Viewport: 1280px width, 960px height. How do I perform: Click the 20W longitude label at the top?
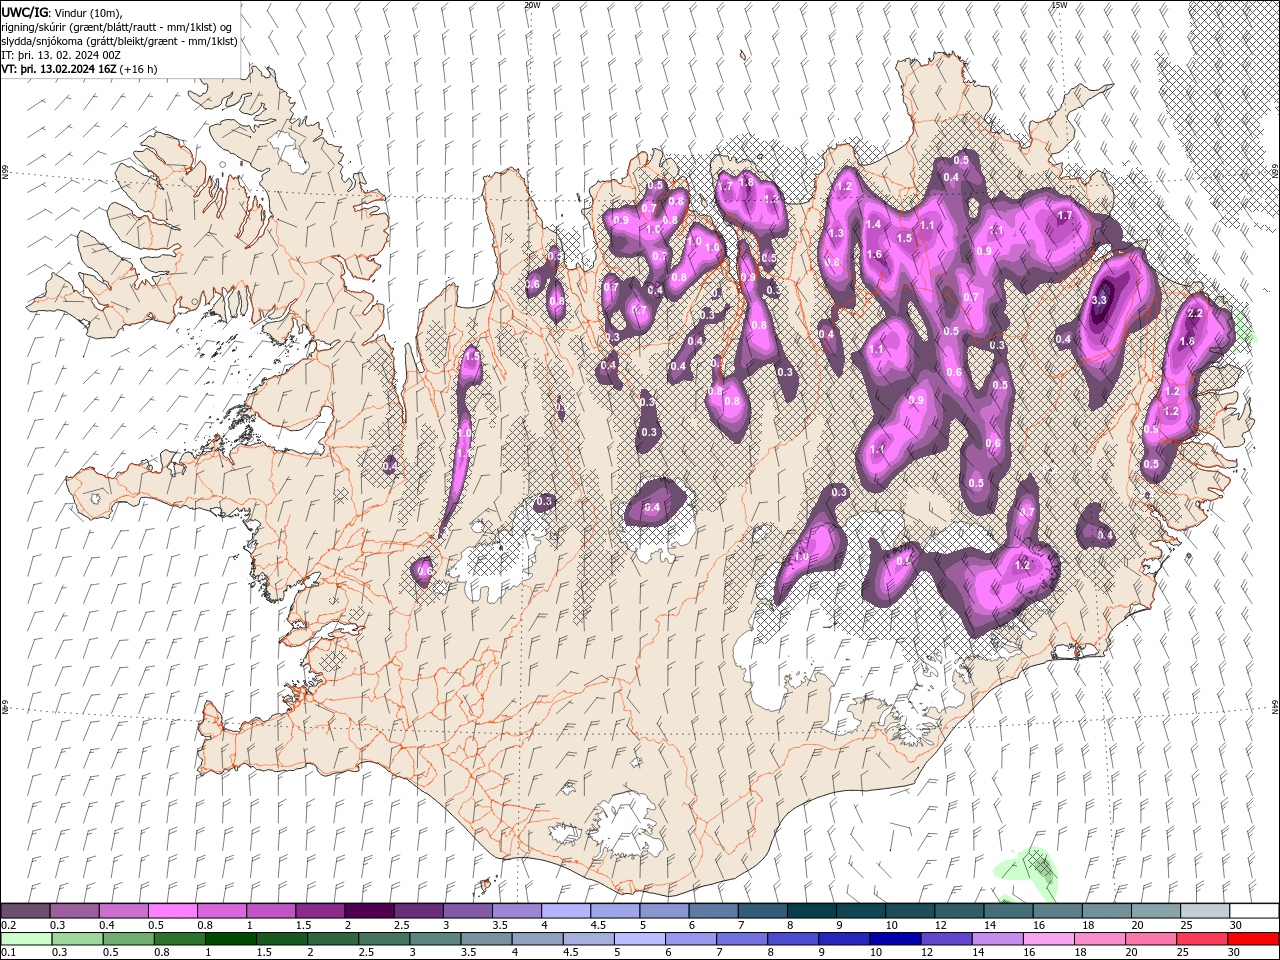click(533, 5)
